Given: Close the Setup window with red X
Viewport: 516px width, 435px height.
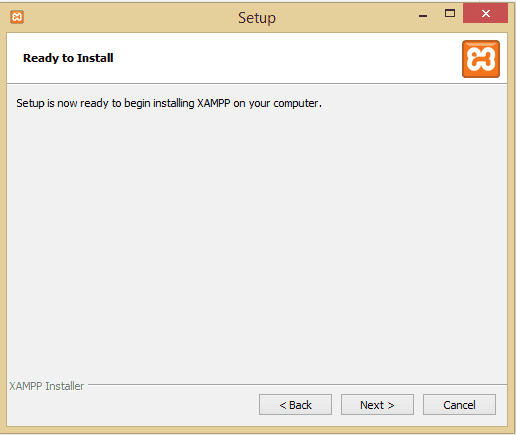Looking at the screenshot, I should tap(485, 14).
